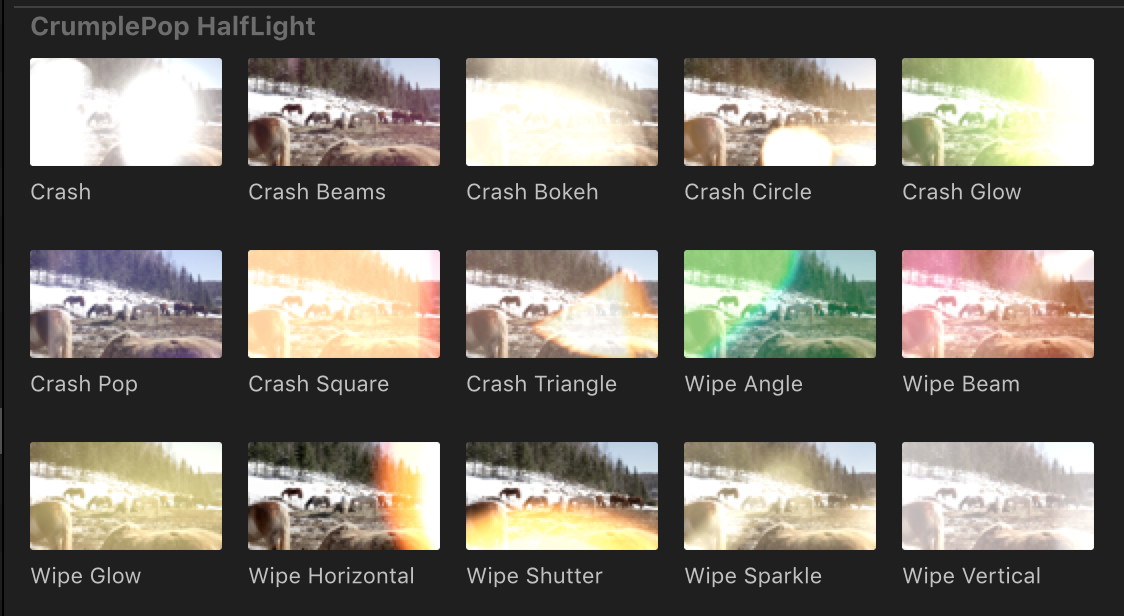Choose the Wipe Glow transition thumbnail
Image resolution: width=1124 pixels, height=616 pixels.
pyautogui.click(x=126, y=496)
